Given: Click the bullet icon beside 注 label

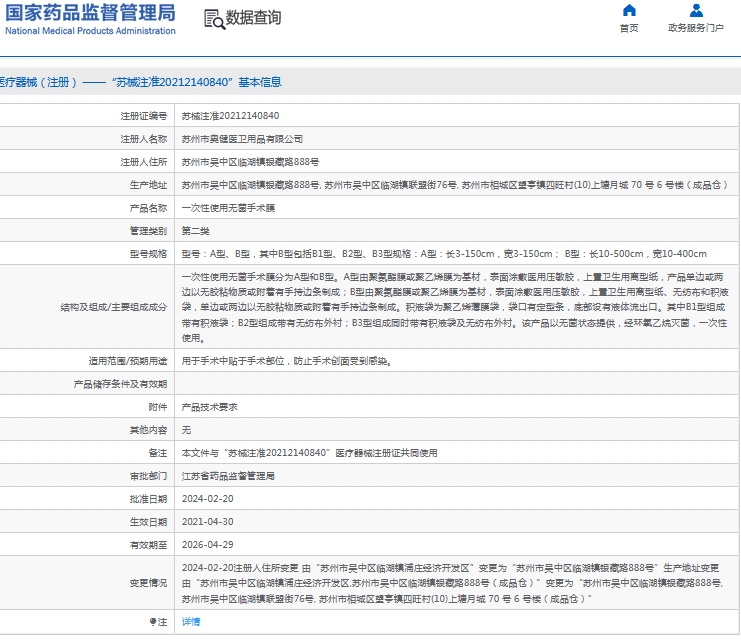Looking at the screenshot, I should point(153,622).
